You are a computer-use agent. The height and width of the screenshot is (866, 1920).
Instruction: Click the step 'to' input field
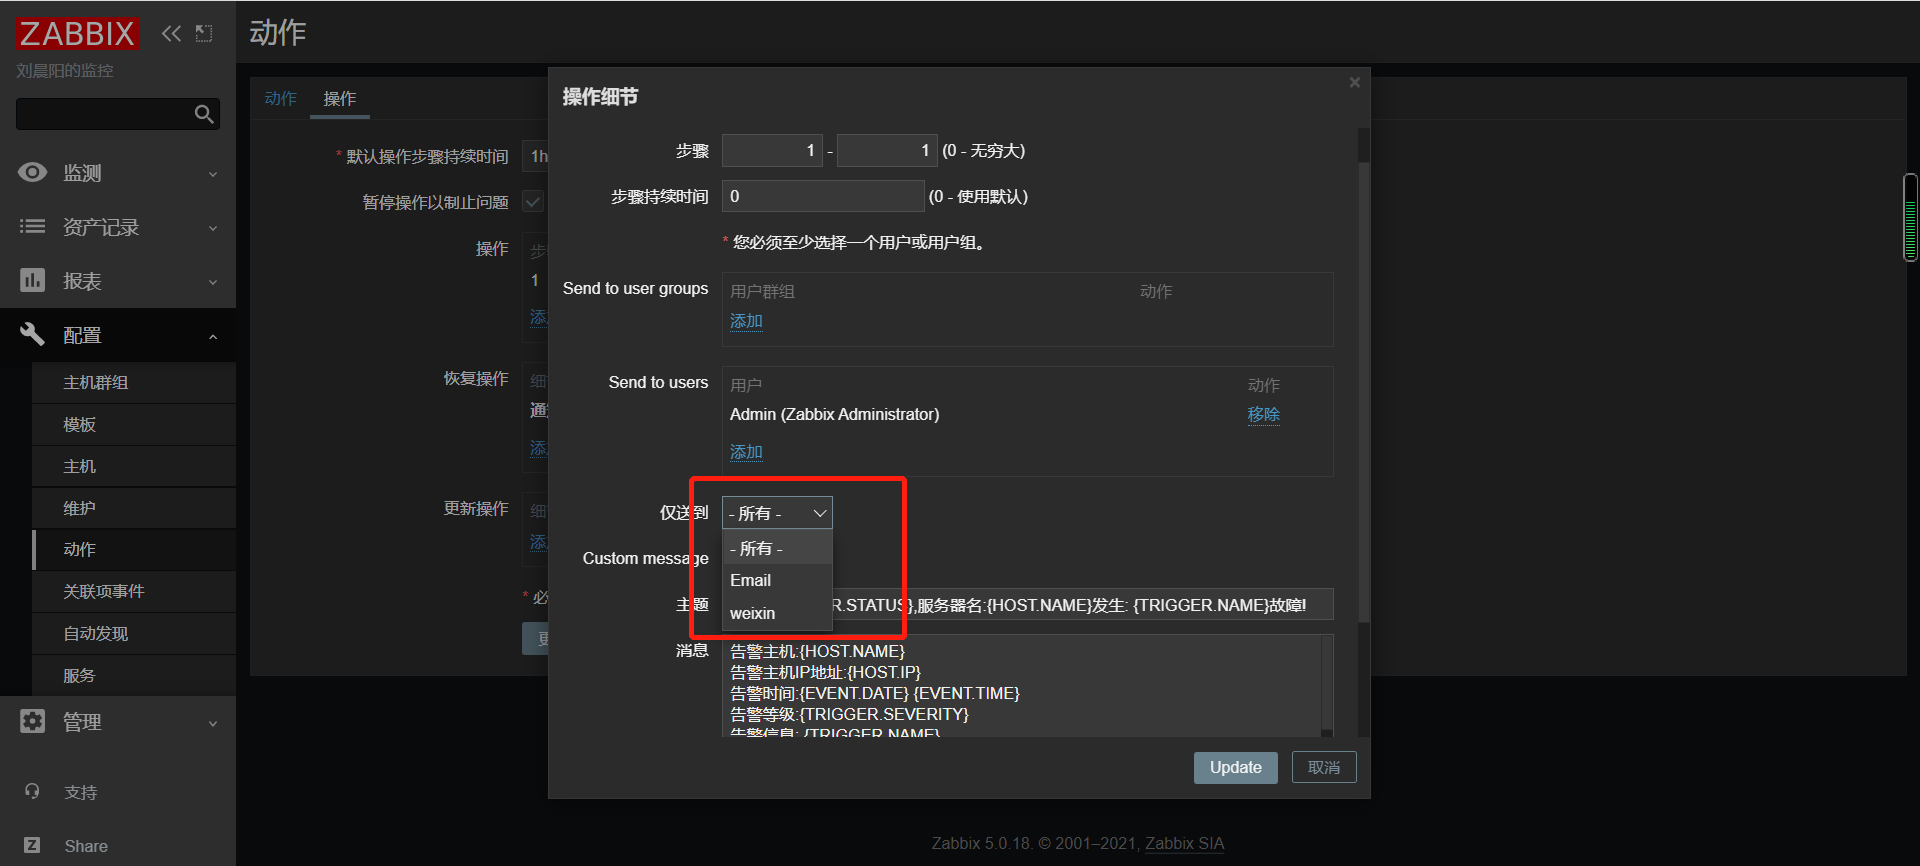(887, 151)
